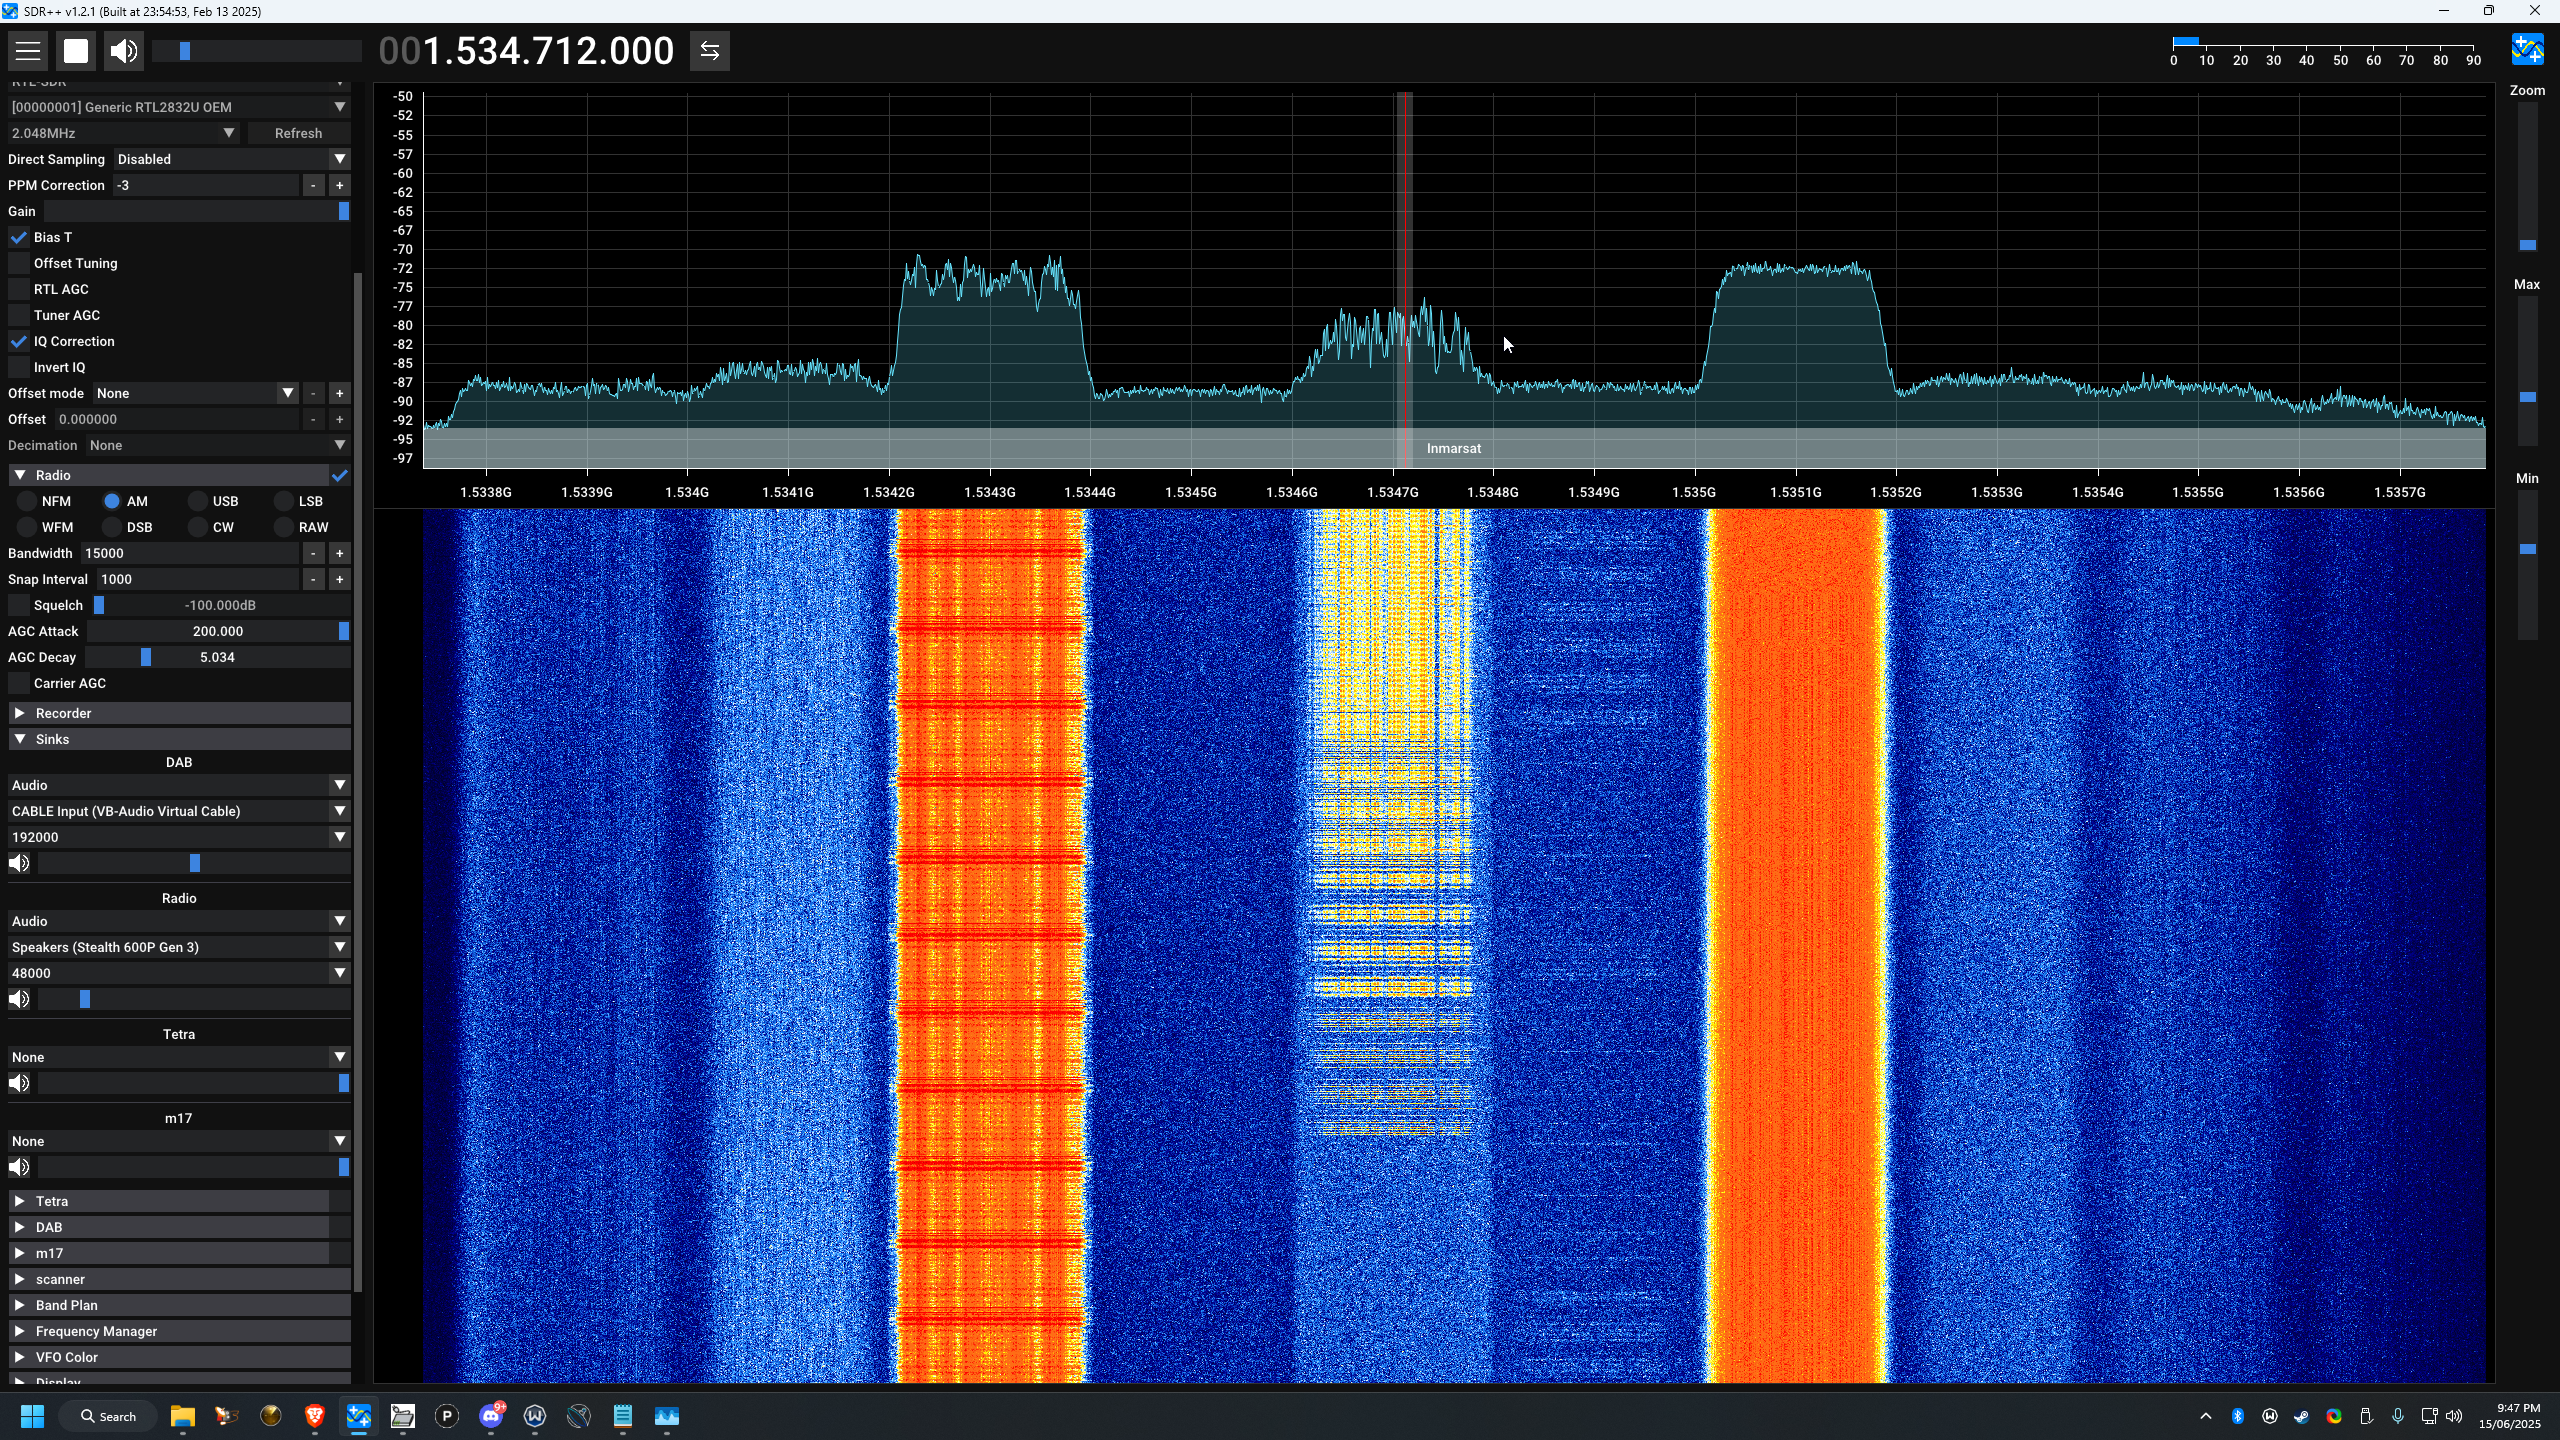
Task: Open the Photos taskbar app
Action: (x=667, y=1416)
